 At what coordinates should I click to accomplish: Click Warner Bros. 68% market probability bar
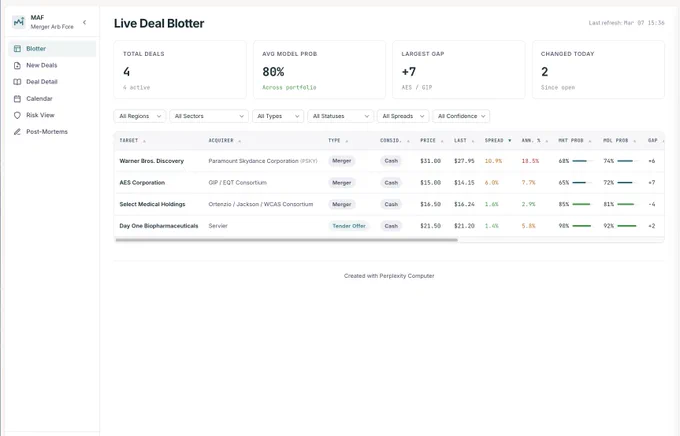click(582, 161)
